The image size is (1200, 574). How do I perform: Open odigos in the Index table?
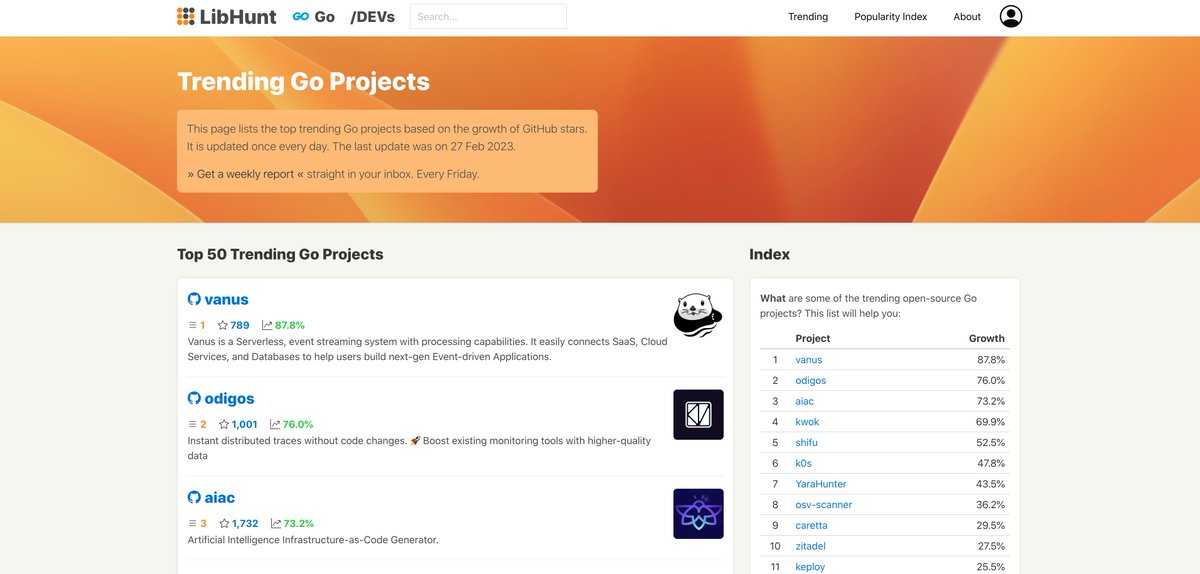coord(811,380)
